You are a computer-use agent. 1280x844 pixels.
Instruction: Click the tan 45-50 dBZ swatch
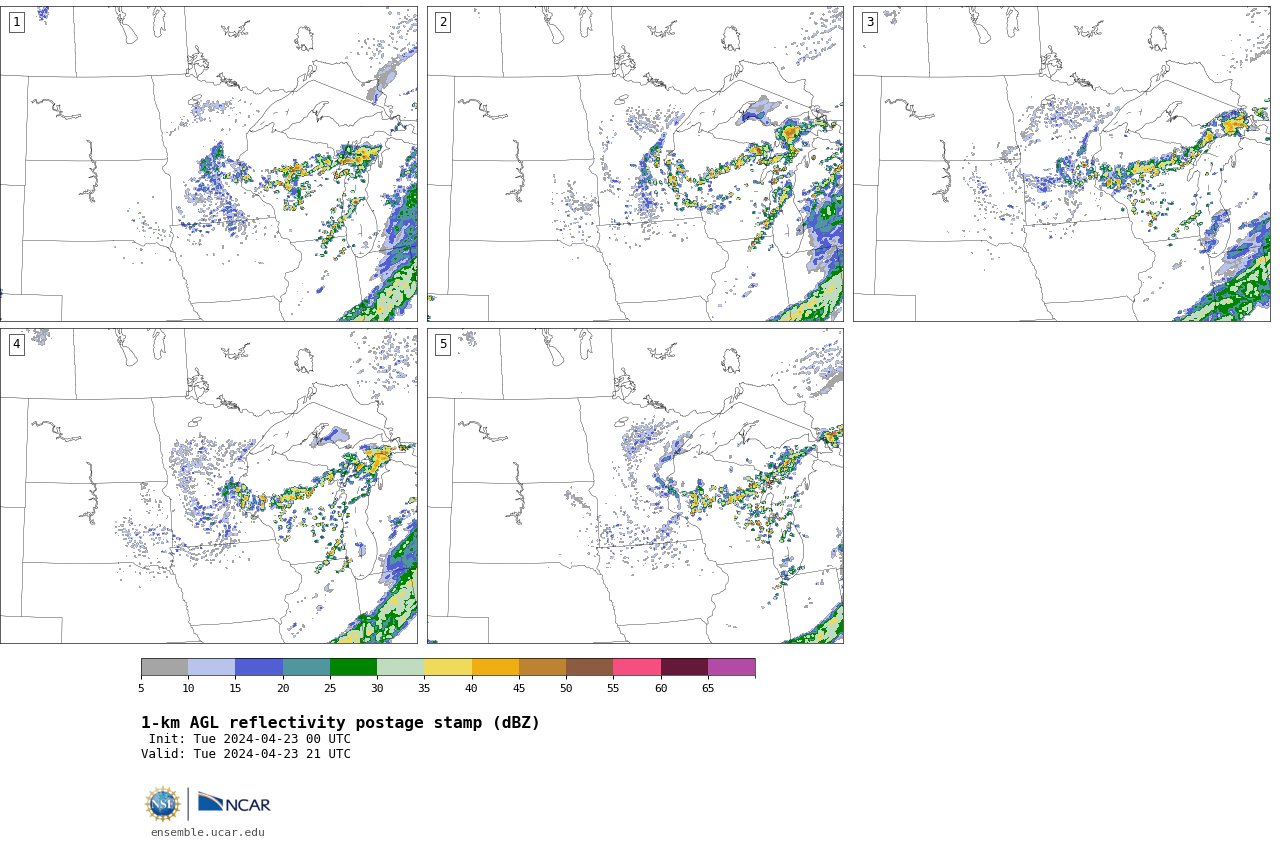tap(542, 667)
